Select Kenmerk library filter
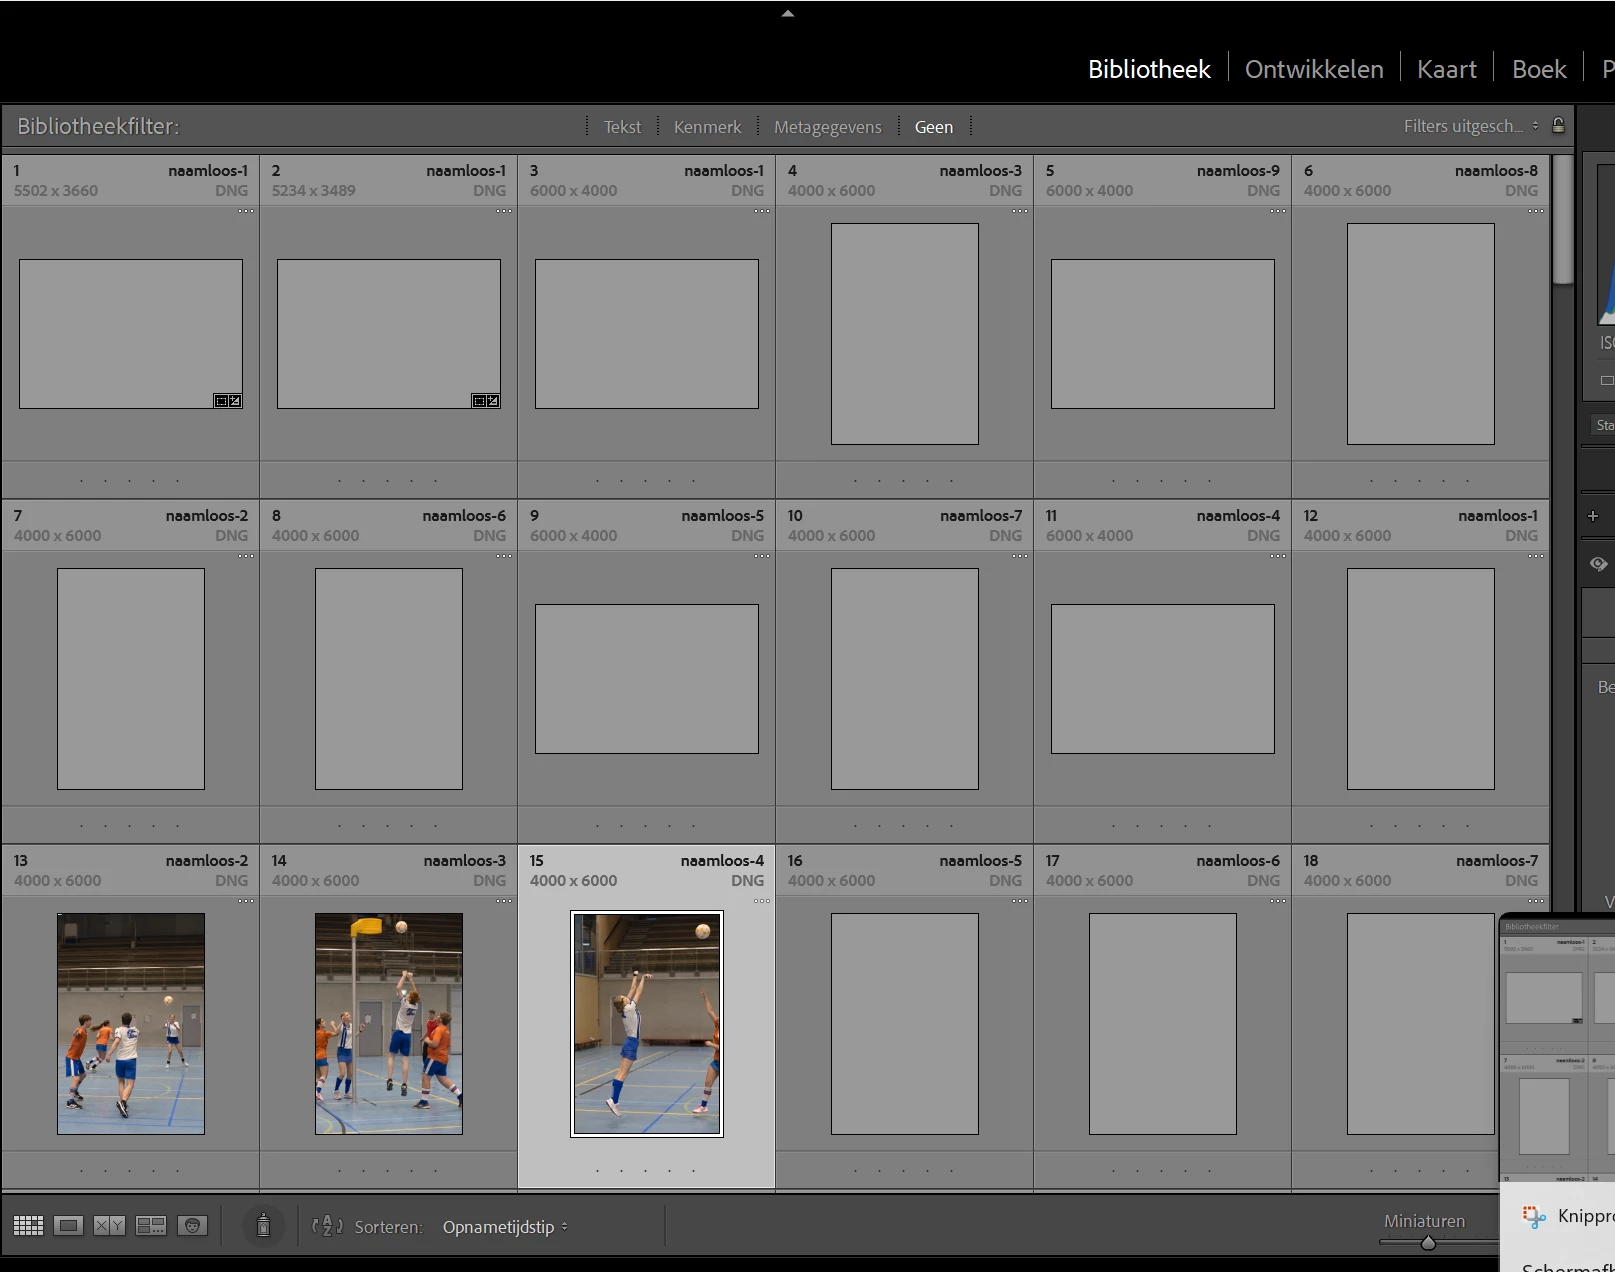This screenshot has height=1272, width=1615. point(707,127)
